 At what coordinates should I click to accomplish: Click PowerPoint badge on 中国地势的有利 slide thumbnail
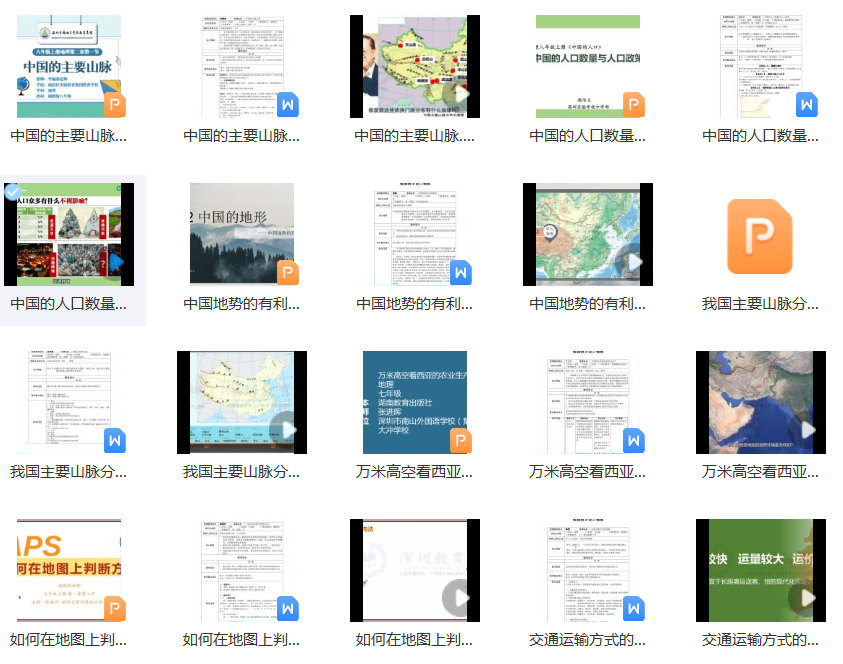[287, 273]
